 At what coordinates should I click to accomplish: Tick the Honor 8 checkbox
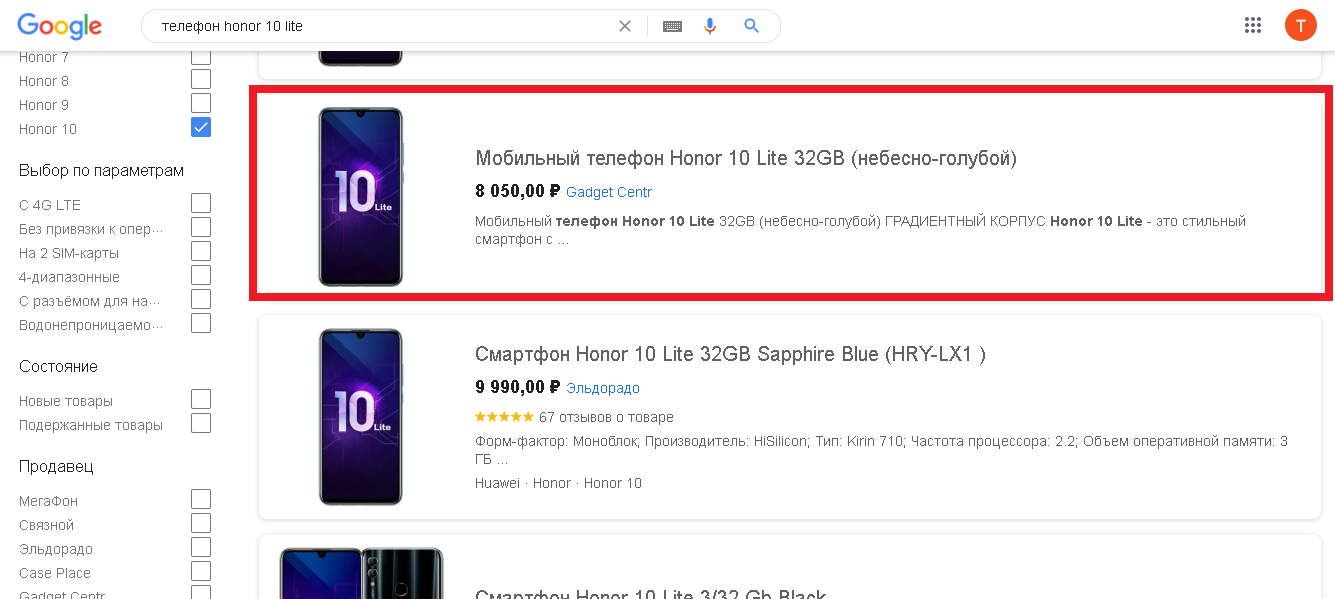pos(201,80)
